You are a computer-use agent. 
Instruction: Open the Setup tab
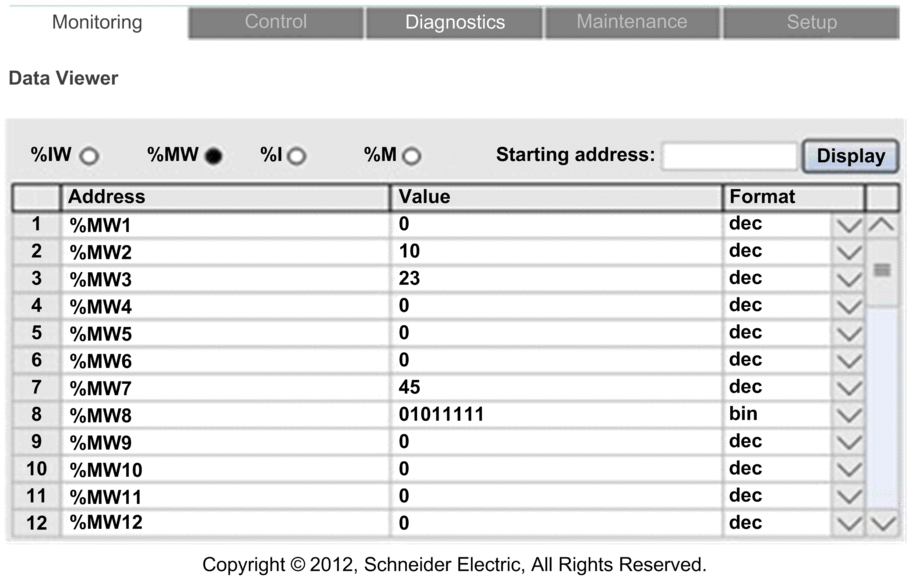811,22
